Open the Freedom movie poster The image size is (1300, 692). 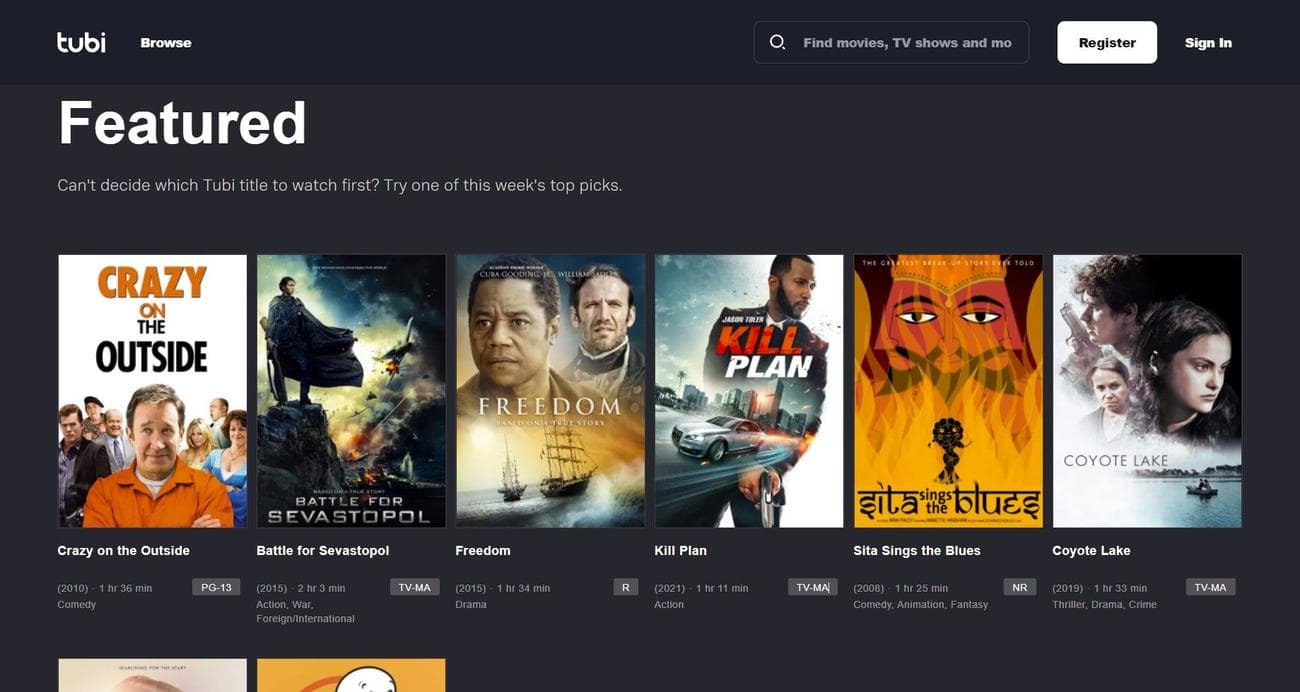[x=550, y=390]
